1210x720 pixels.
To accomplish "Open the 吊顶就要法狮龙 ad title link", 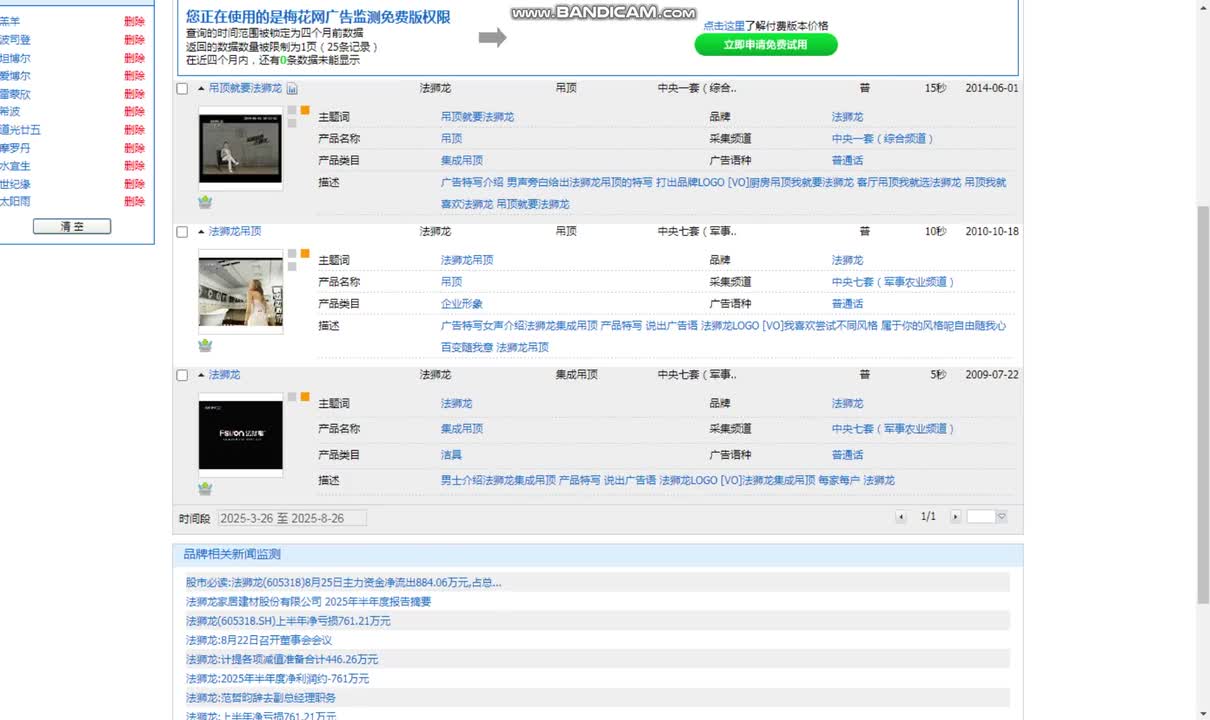I will point(245,89).
